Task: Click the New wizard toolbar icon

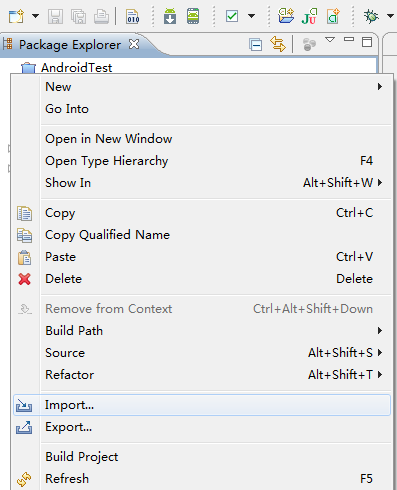Action: 16,16
